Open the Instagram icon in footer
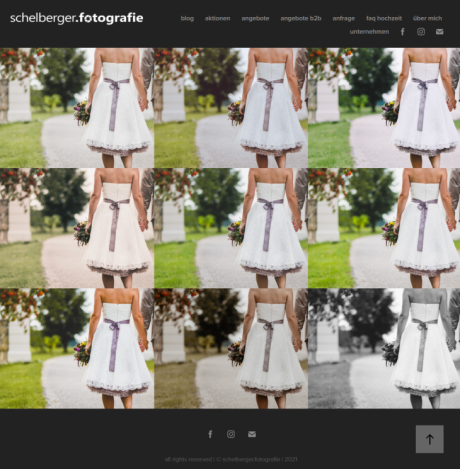 (231, 434)
